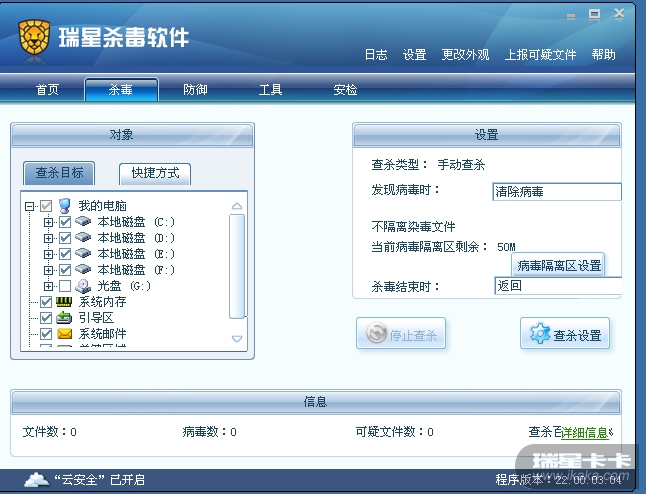
Task: Toggle the 我的电脑 checkbox
Action: click(46, 206)
